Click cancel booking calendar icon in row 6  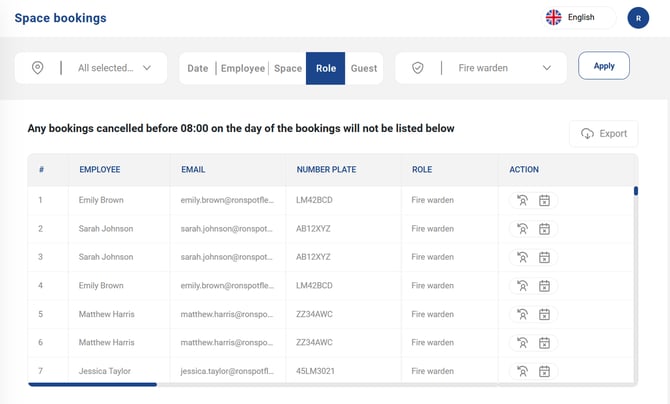click(544, 343)
